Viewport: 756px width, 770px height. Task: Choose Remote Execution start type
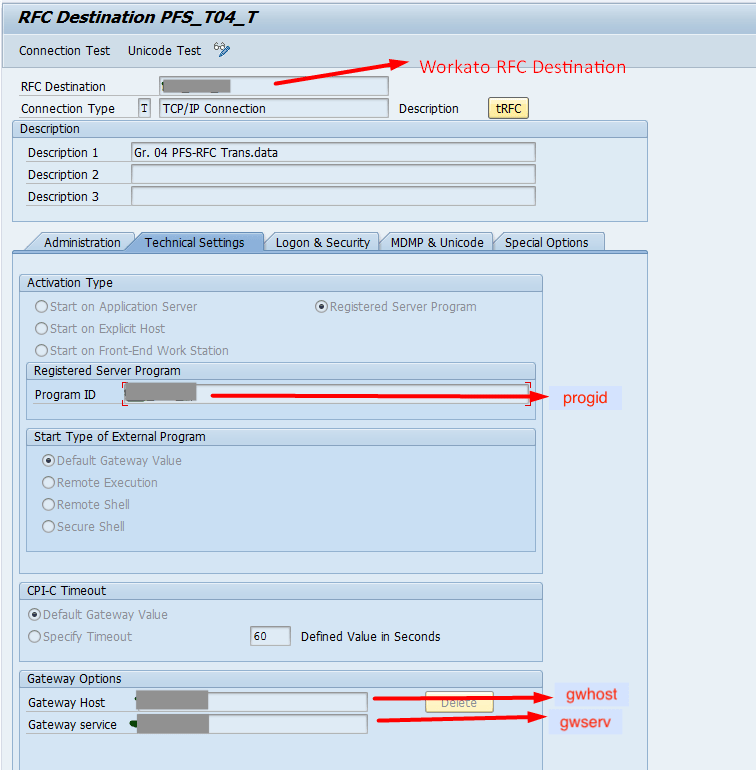pyautogui.click(x=49, y=483)
